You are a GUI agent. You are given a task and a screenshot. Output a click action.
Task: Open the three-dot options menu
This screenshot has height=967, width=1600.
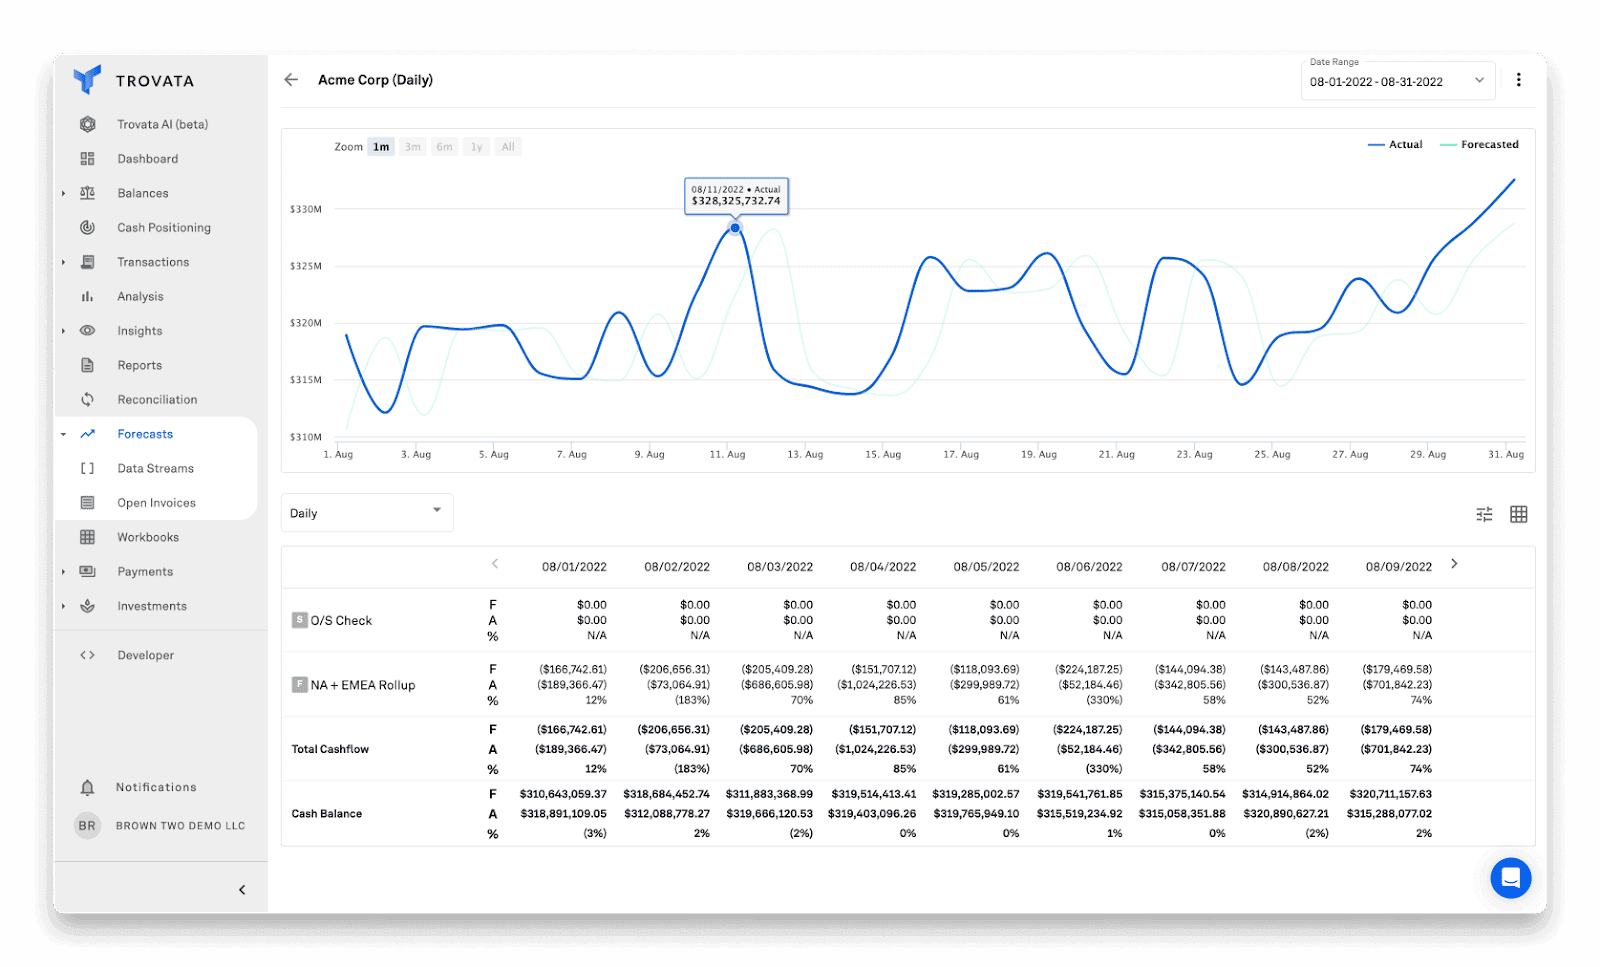1518,80
